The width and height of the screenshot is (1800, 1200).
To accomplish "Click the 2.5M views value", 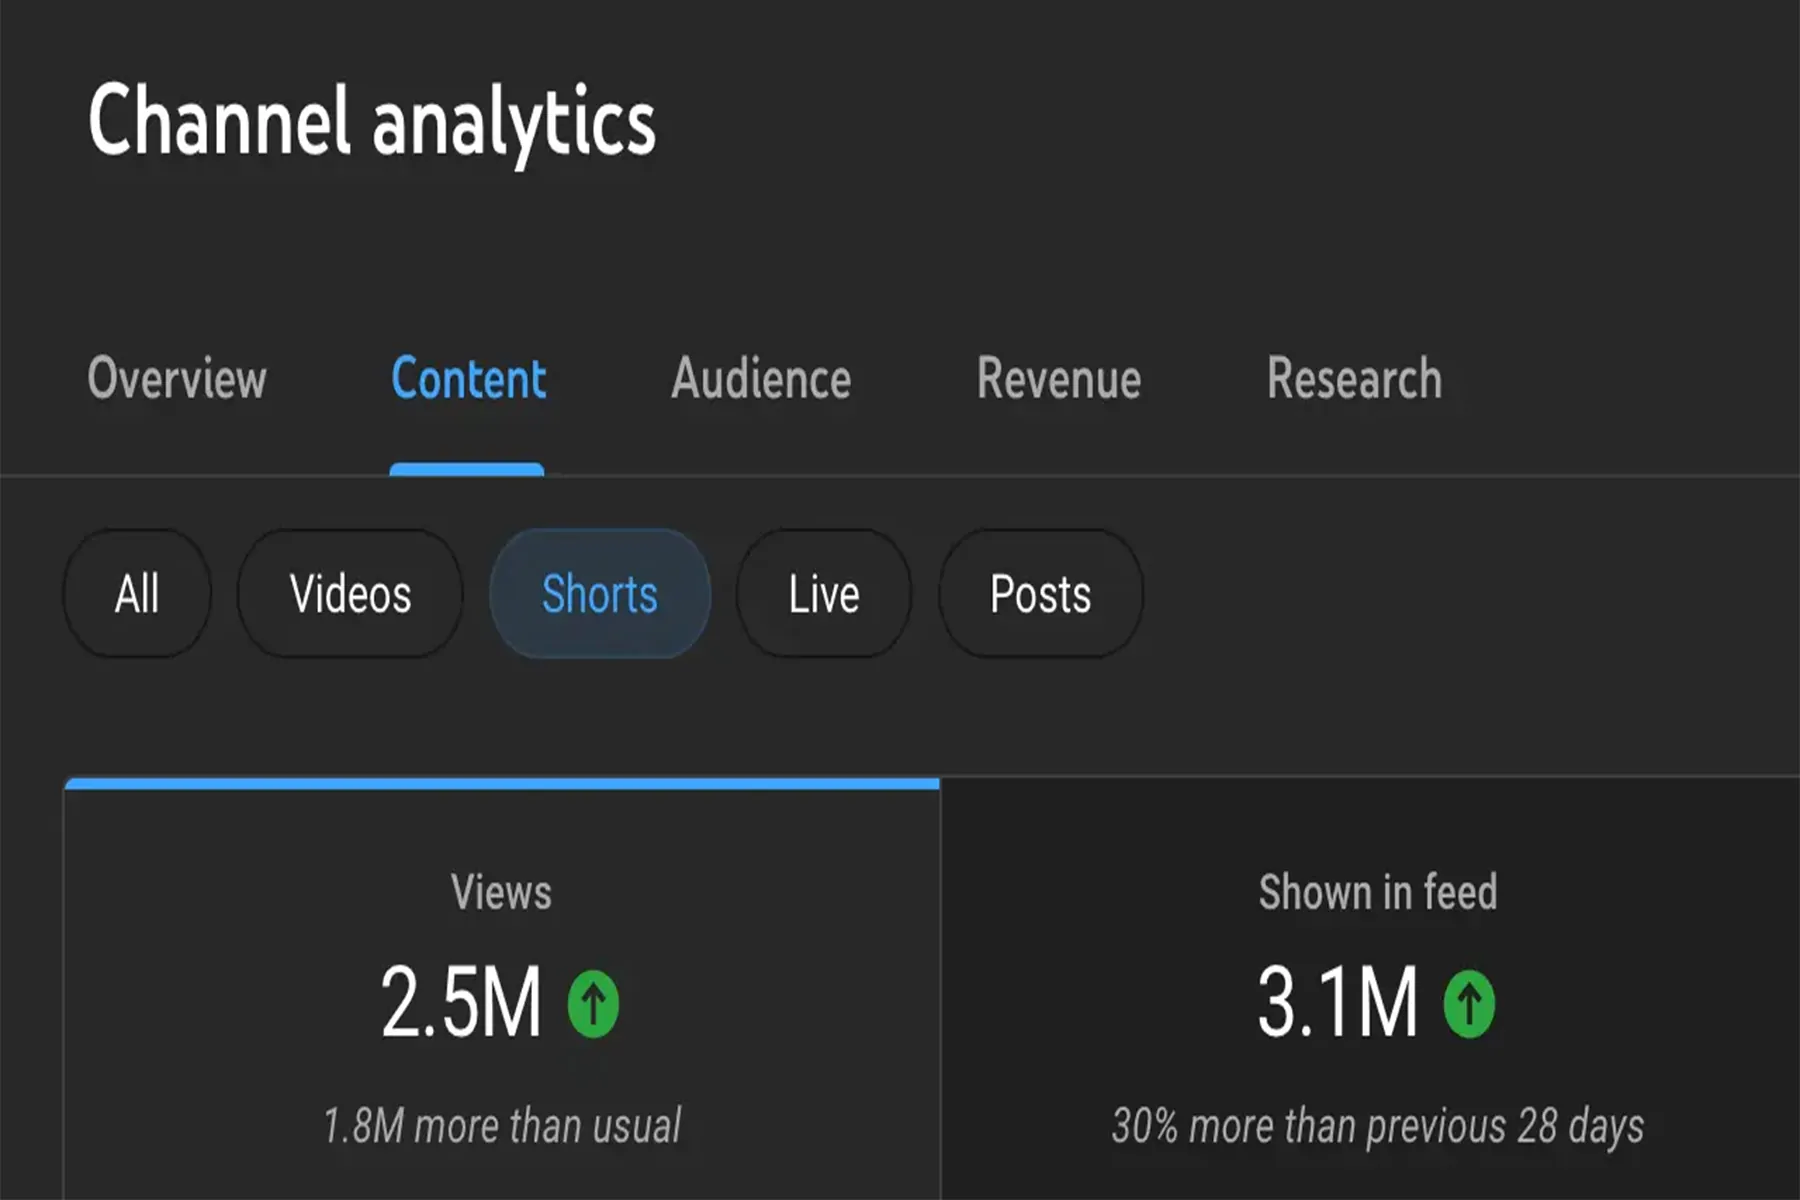I will pyautogui.click(x=461, y=1003).
